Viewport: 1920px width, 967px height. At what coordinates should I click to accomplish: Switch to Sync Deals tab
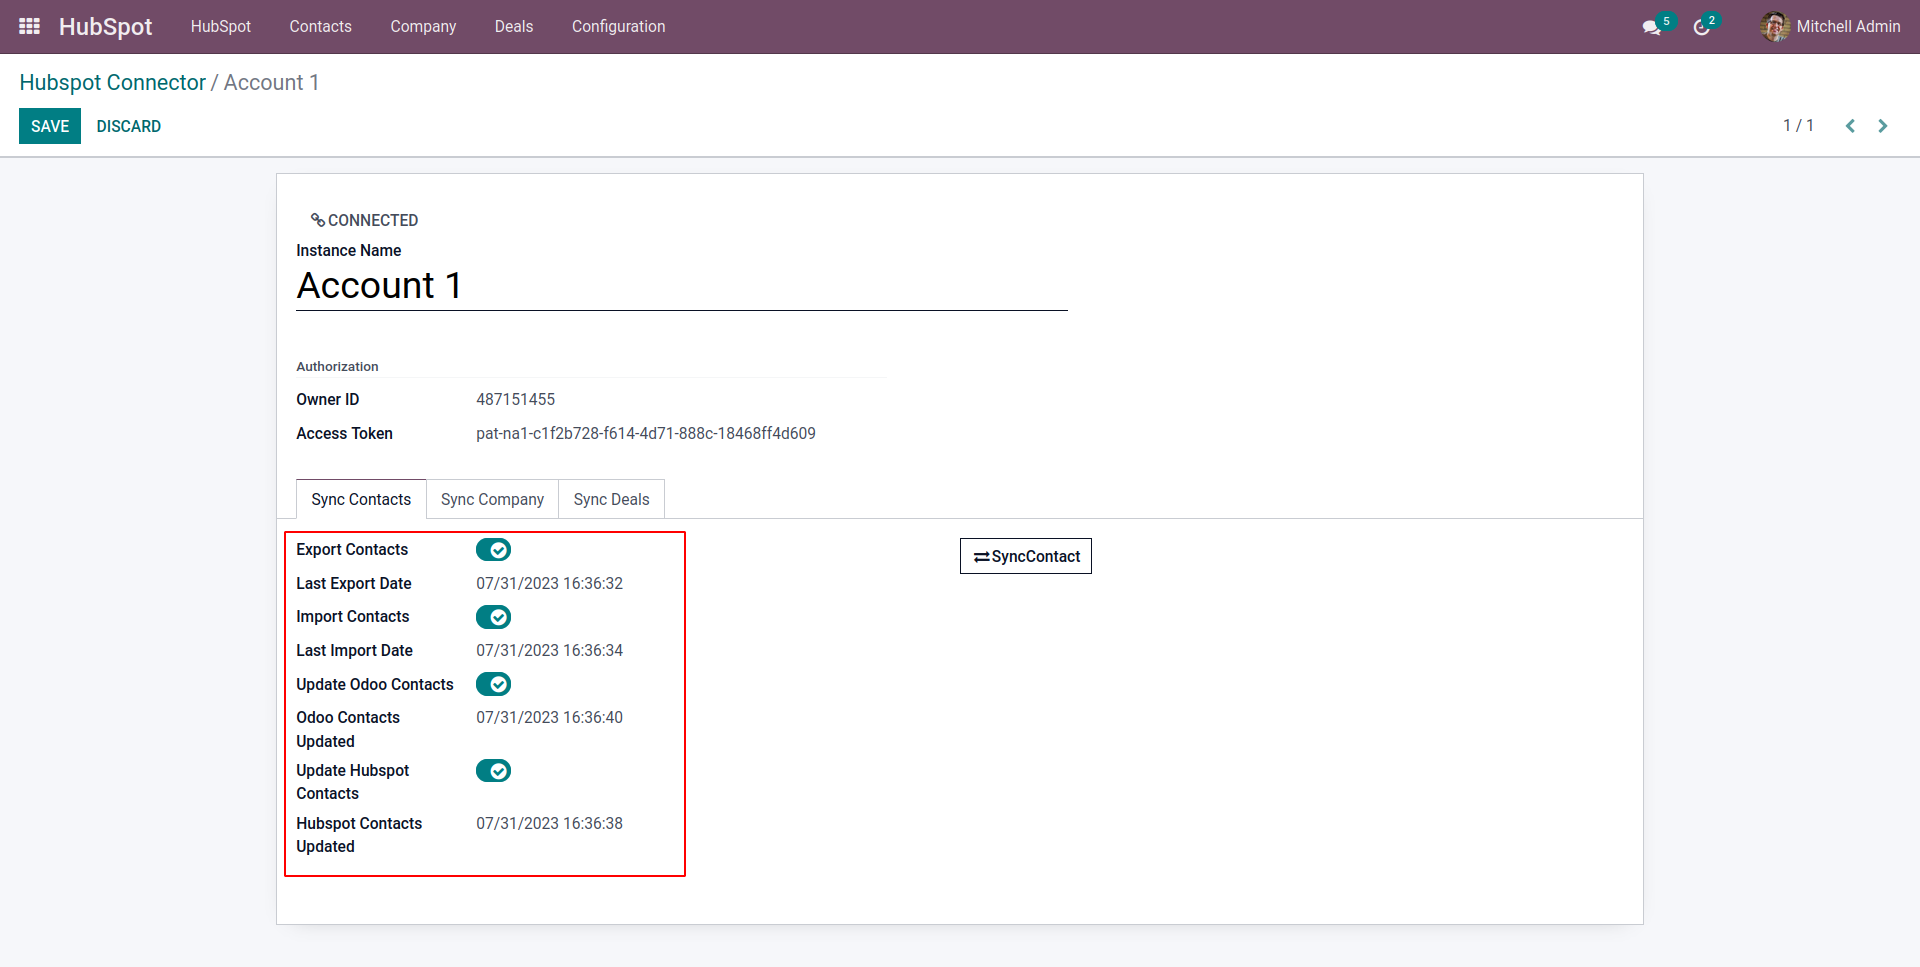click(612, 499)
